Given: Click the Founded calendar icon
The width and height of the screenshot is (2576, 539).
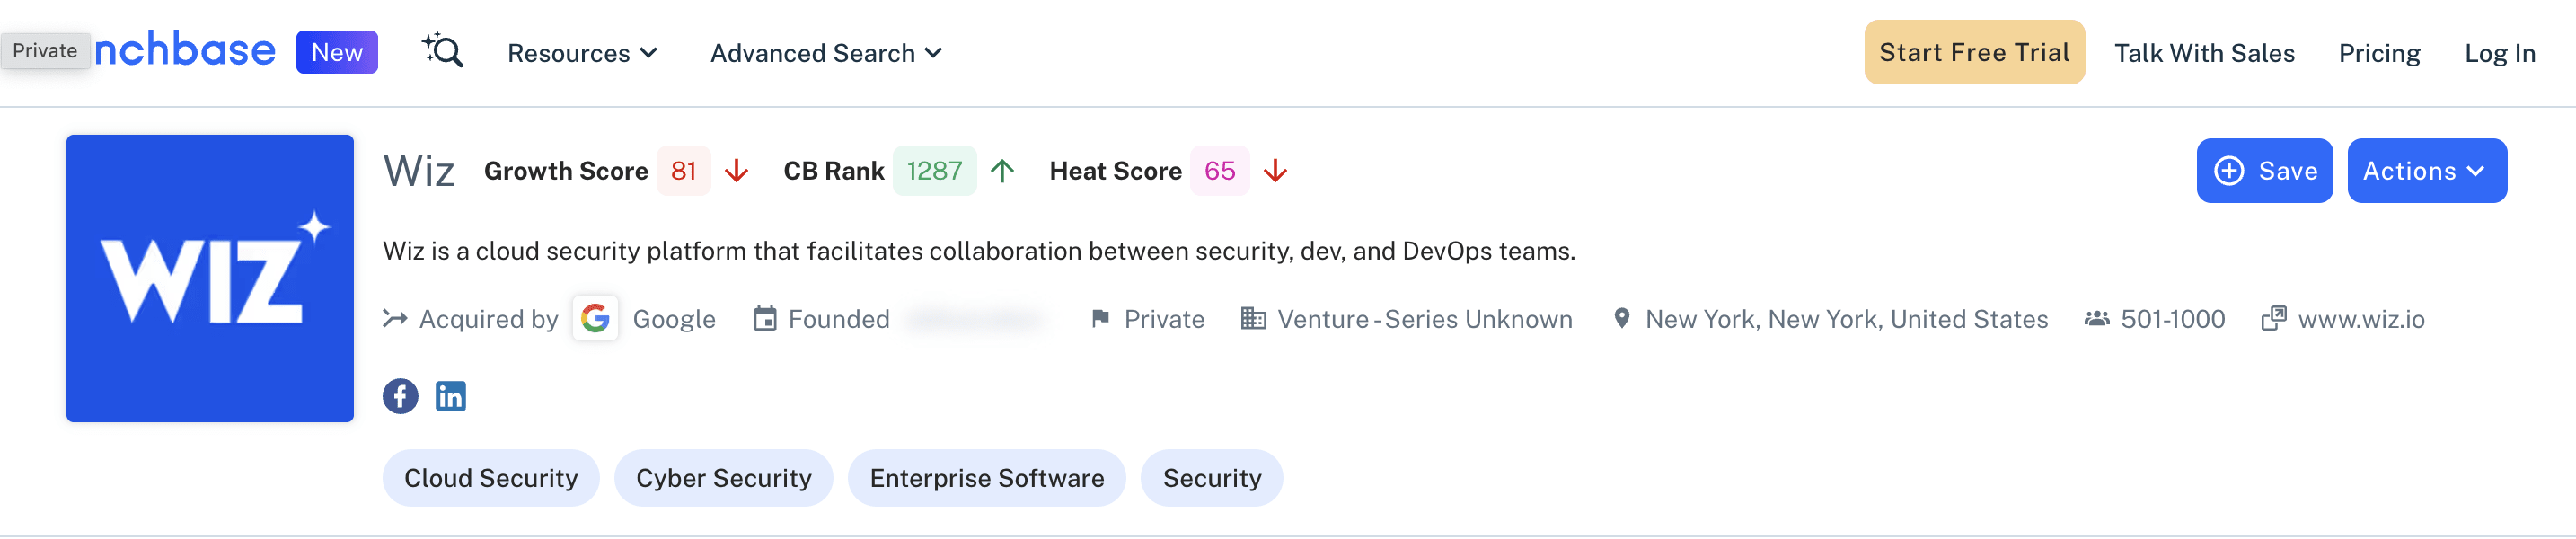Looking at the screenshot, I should 765,318.
